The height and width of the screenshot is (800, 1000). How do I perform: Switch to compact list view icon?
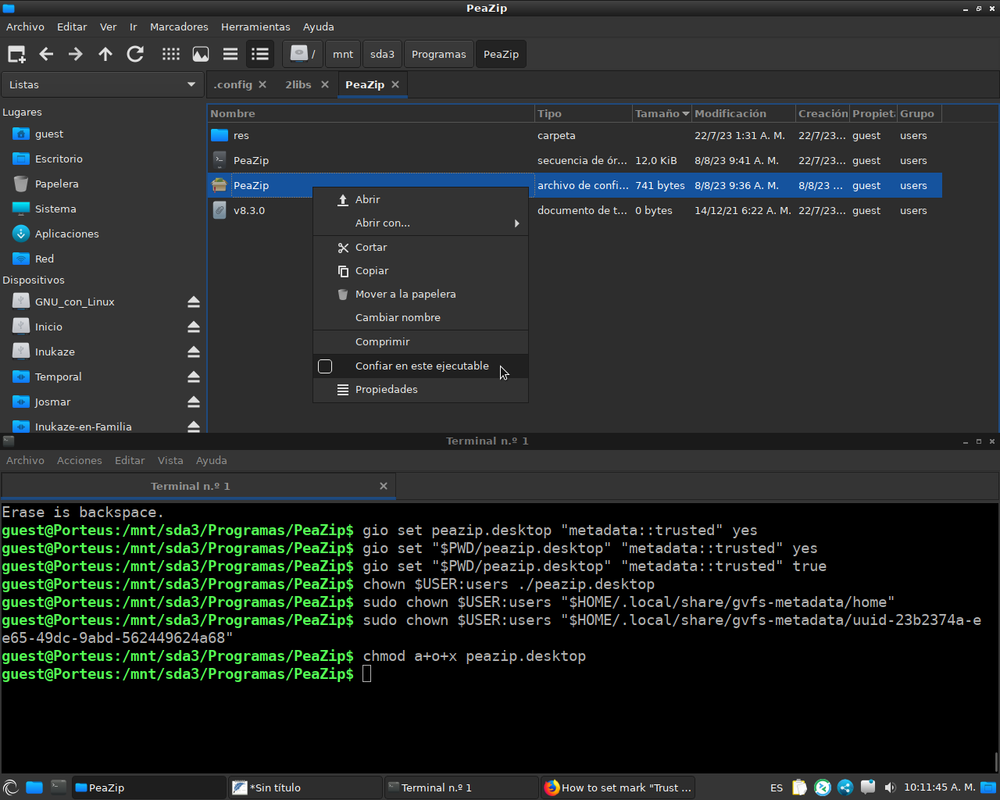(230, 54)
